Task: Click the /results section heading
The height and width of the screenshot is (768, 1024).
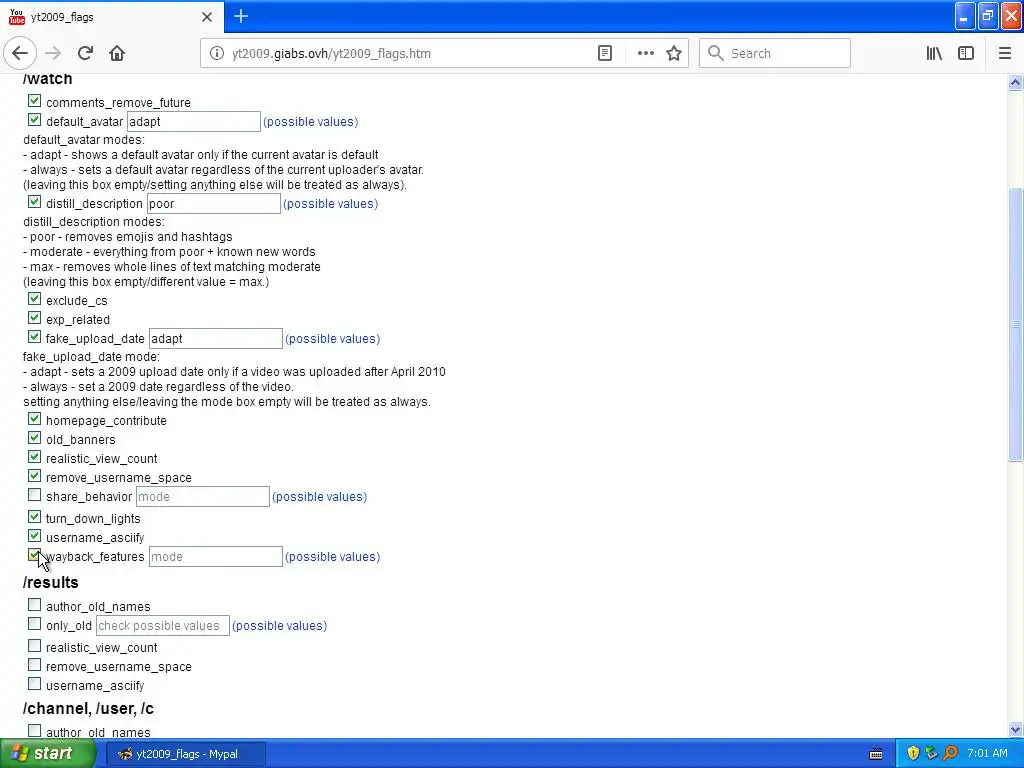Action: (x=51, y=583)
